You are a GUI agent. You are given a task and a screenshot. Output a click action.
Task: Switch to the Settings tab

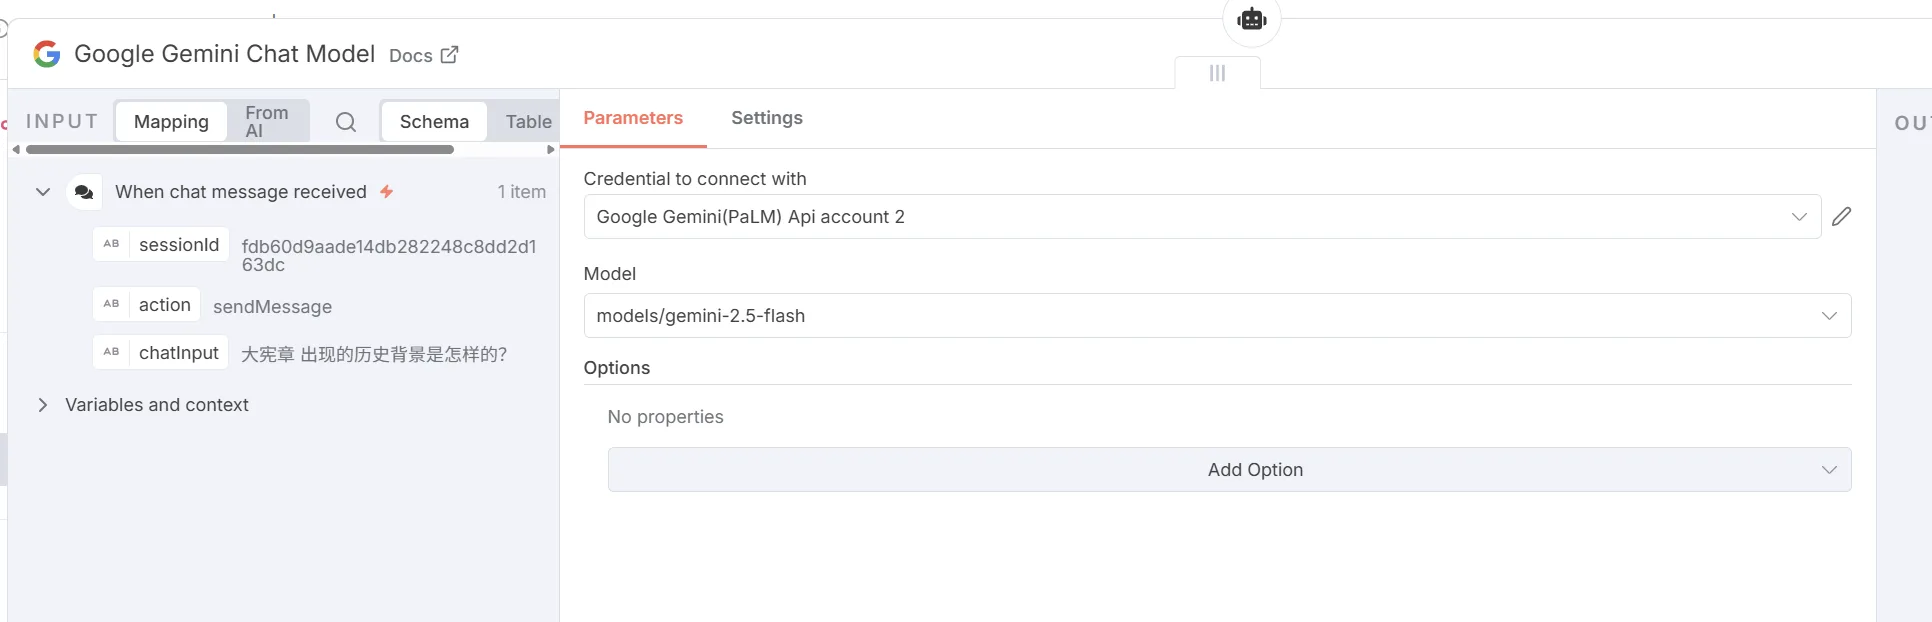point(767,118)
